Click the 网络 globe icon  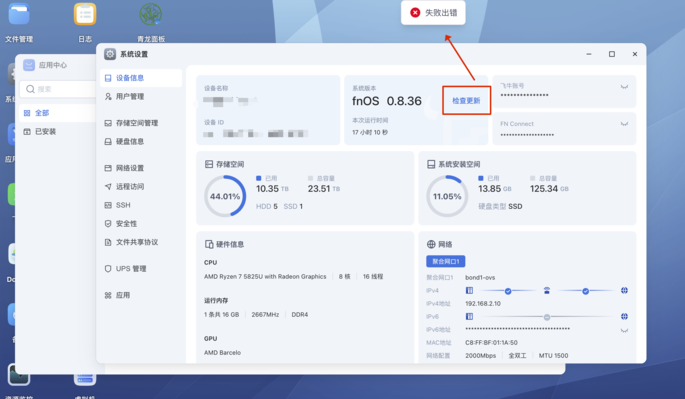click(x=431, y=244)
